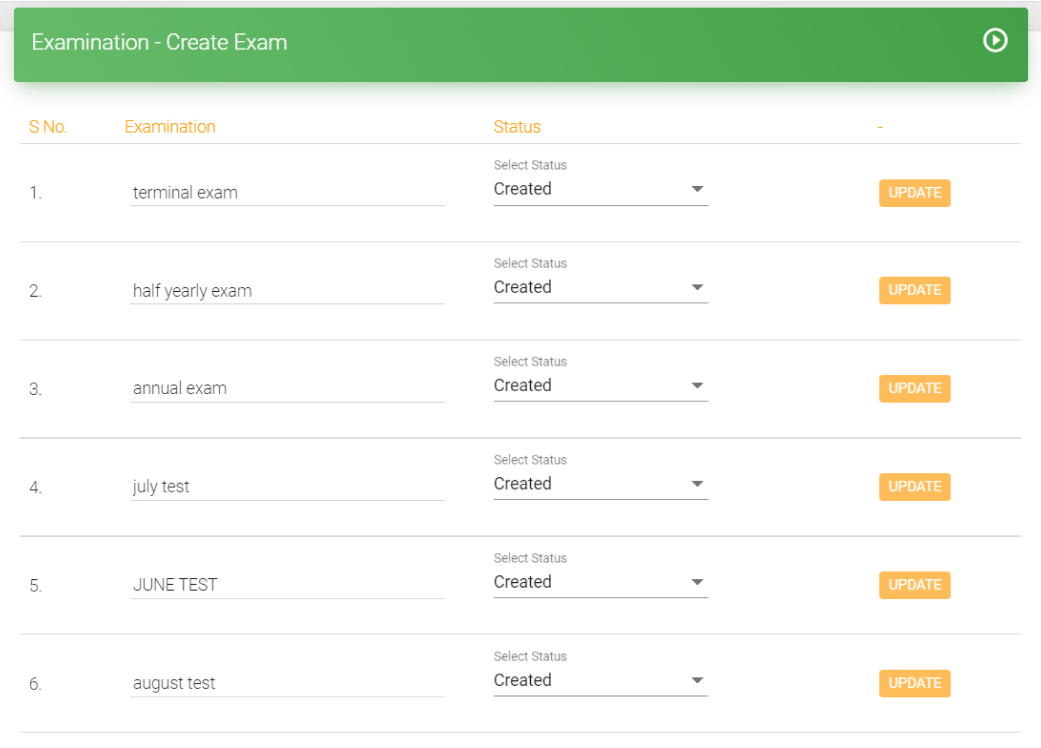
Task: Open status dropdown for half yearly exam
Action: [x=600, y=287]
